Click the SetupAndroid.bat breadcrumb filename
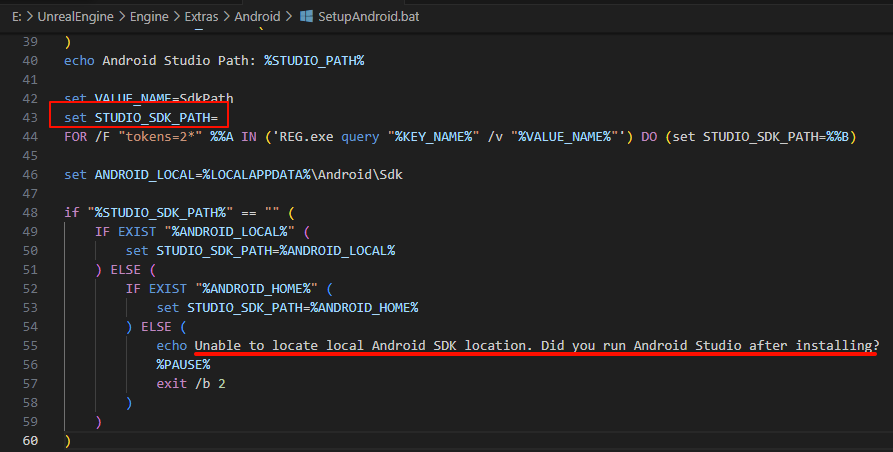The height and width of the screenshot is (452, 893). tap(367, 17)
